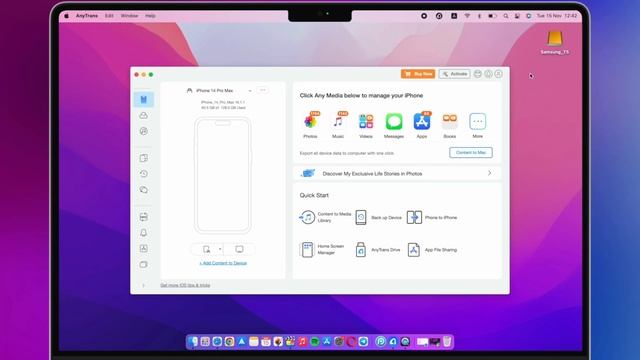Open Social Messages Manager sidebar icon
The width and height of the screenshot is (640, 360).
click(144, 190)
